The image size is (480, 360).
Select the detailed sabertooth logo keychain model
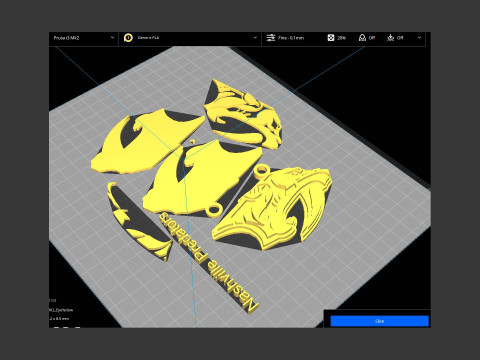(x=272, y=208)
